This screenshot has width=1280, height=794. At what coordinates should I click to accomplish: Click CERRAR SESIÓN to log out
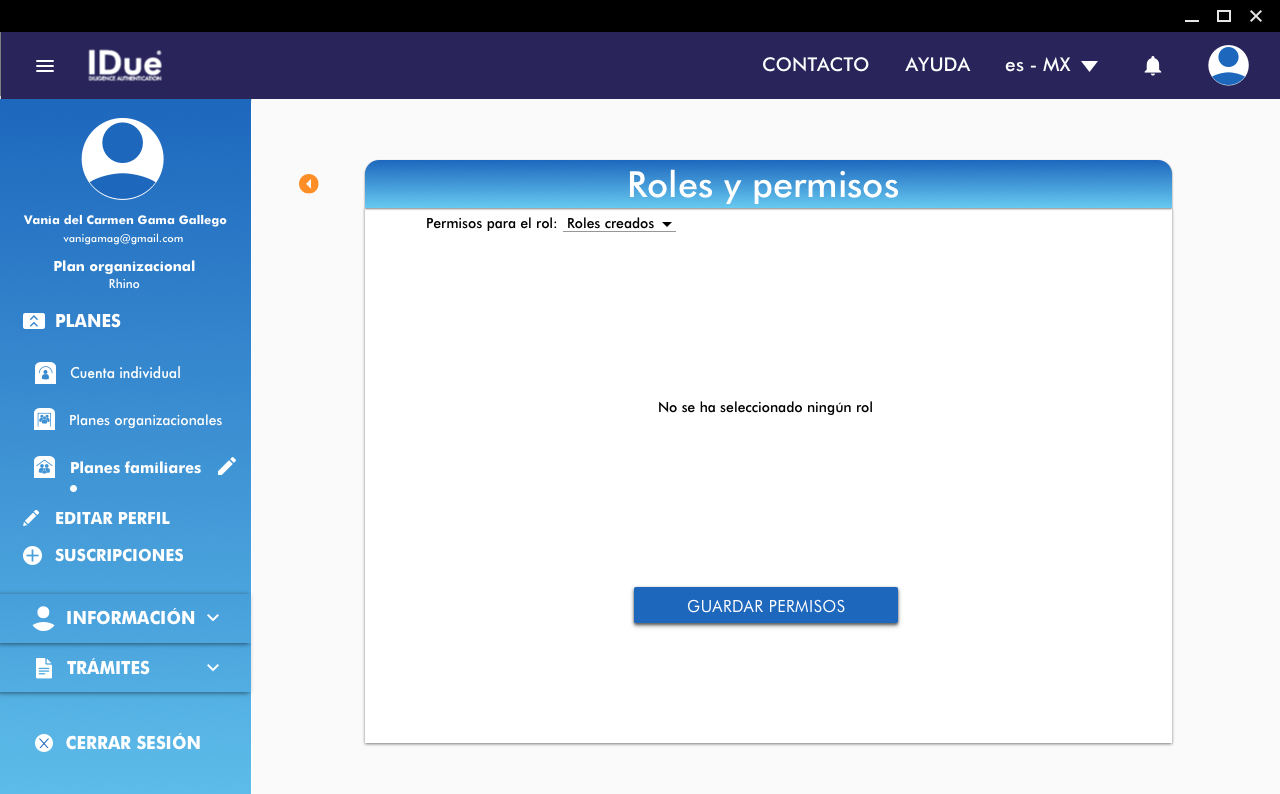click(118, 743)
